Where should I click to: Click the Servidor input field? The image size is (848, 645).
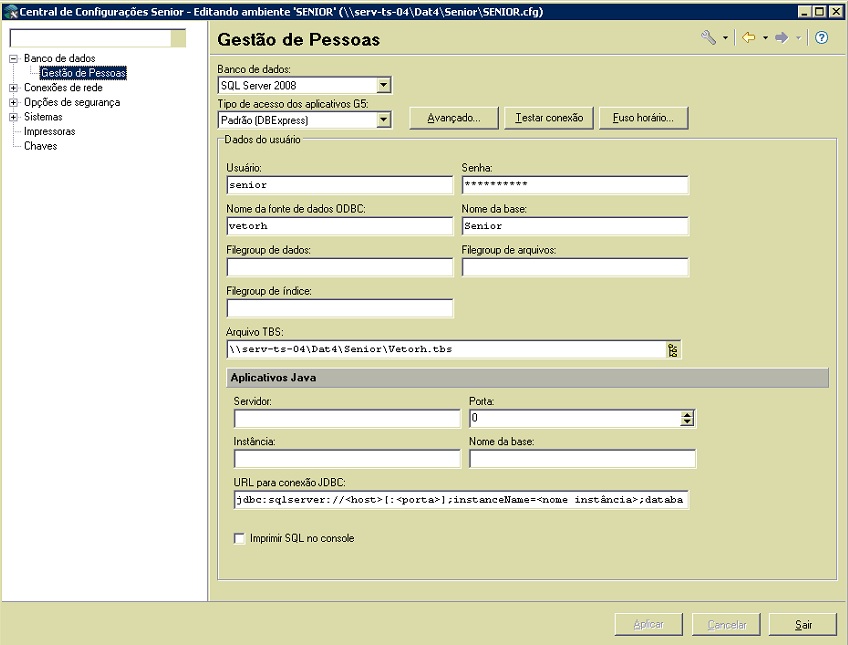[346, 418]
